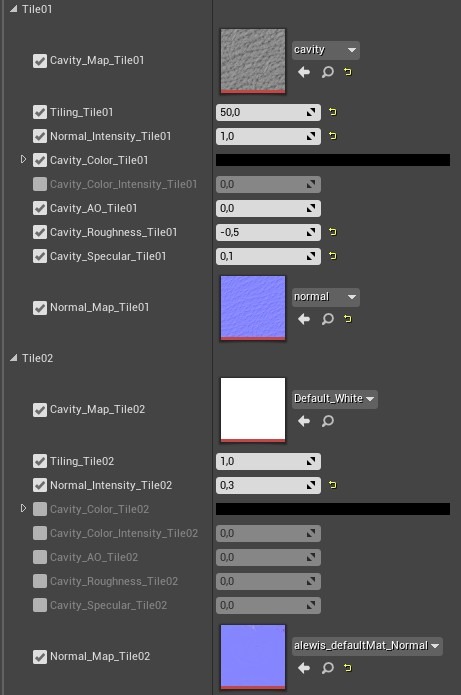Reset Normal_Intensity_Tile02 to default
The image size is (461, 695).
333,485
